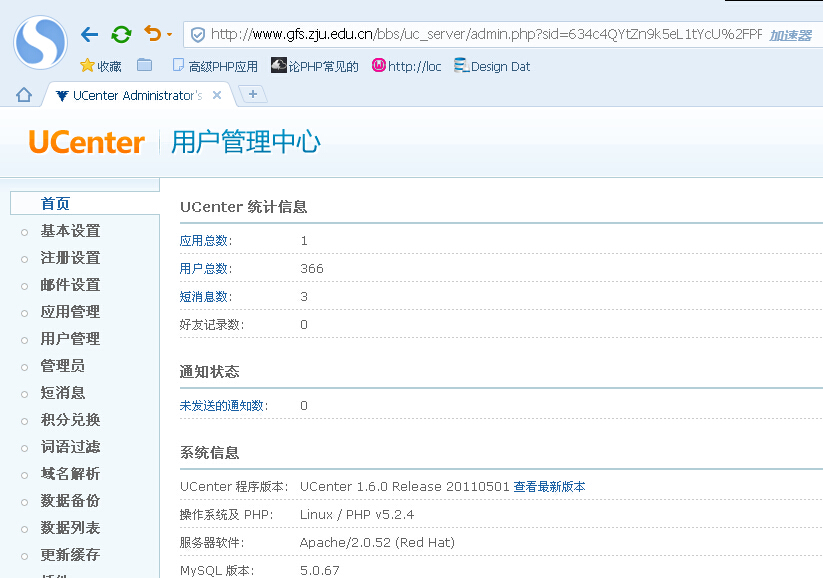This screenshot has width=823, height=578.
Task: Click the 好友记录数 label
Action: coord(210,325)
